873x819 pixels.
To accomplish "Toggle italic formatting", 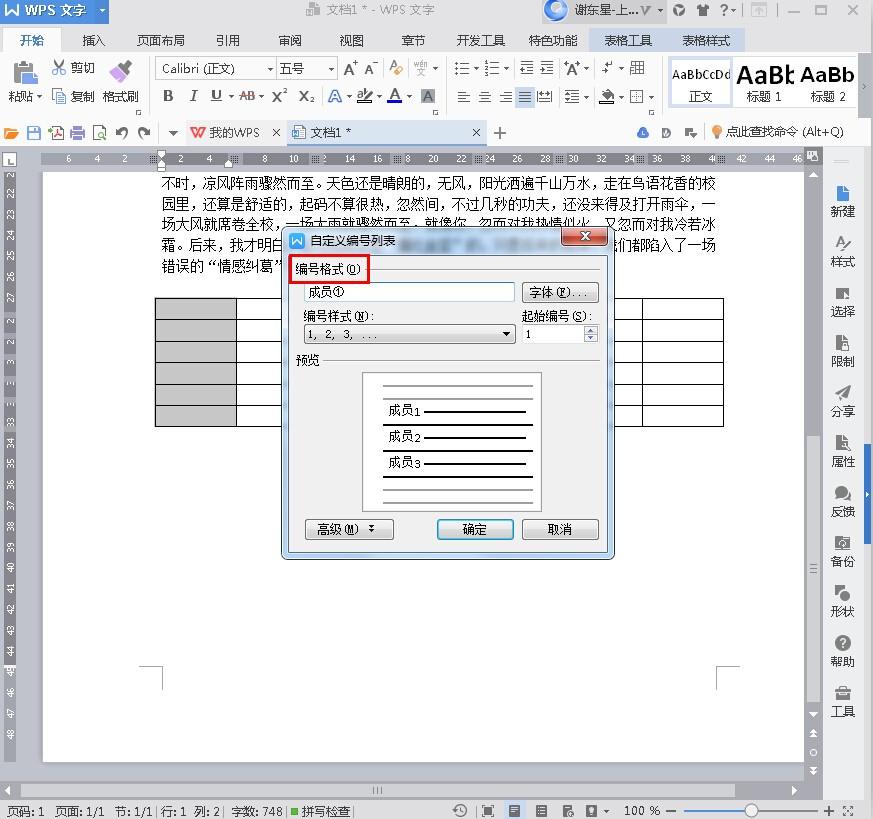I will point(193,96).
